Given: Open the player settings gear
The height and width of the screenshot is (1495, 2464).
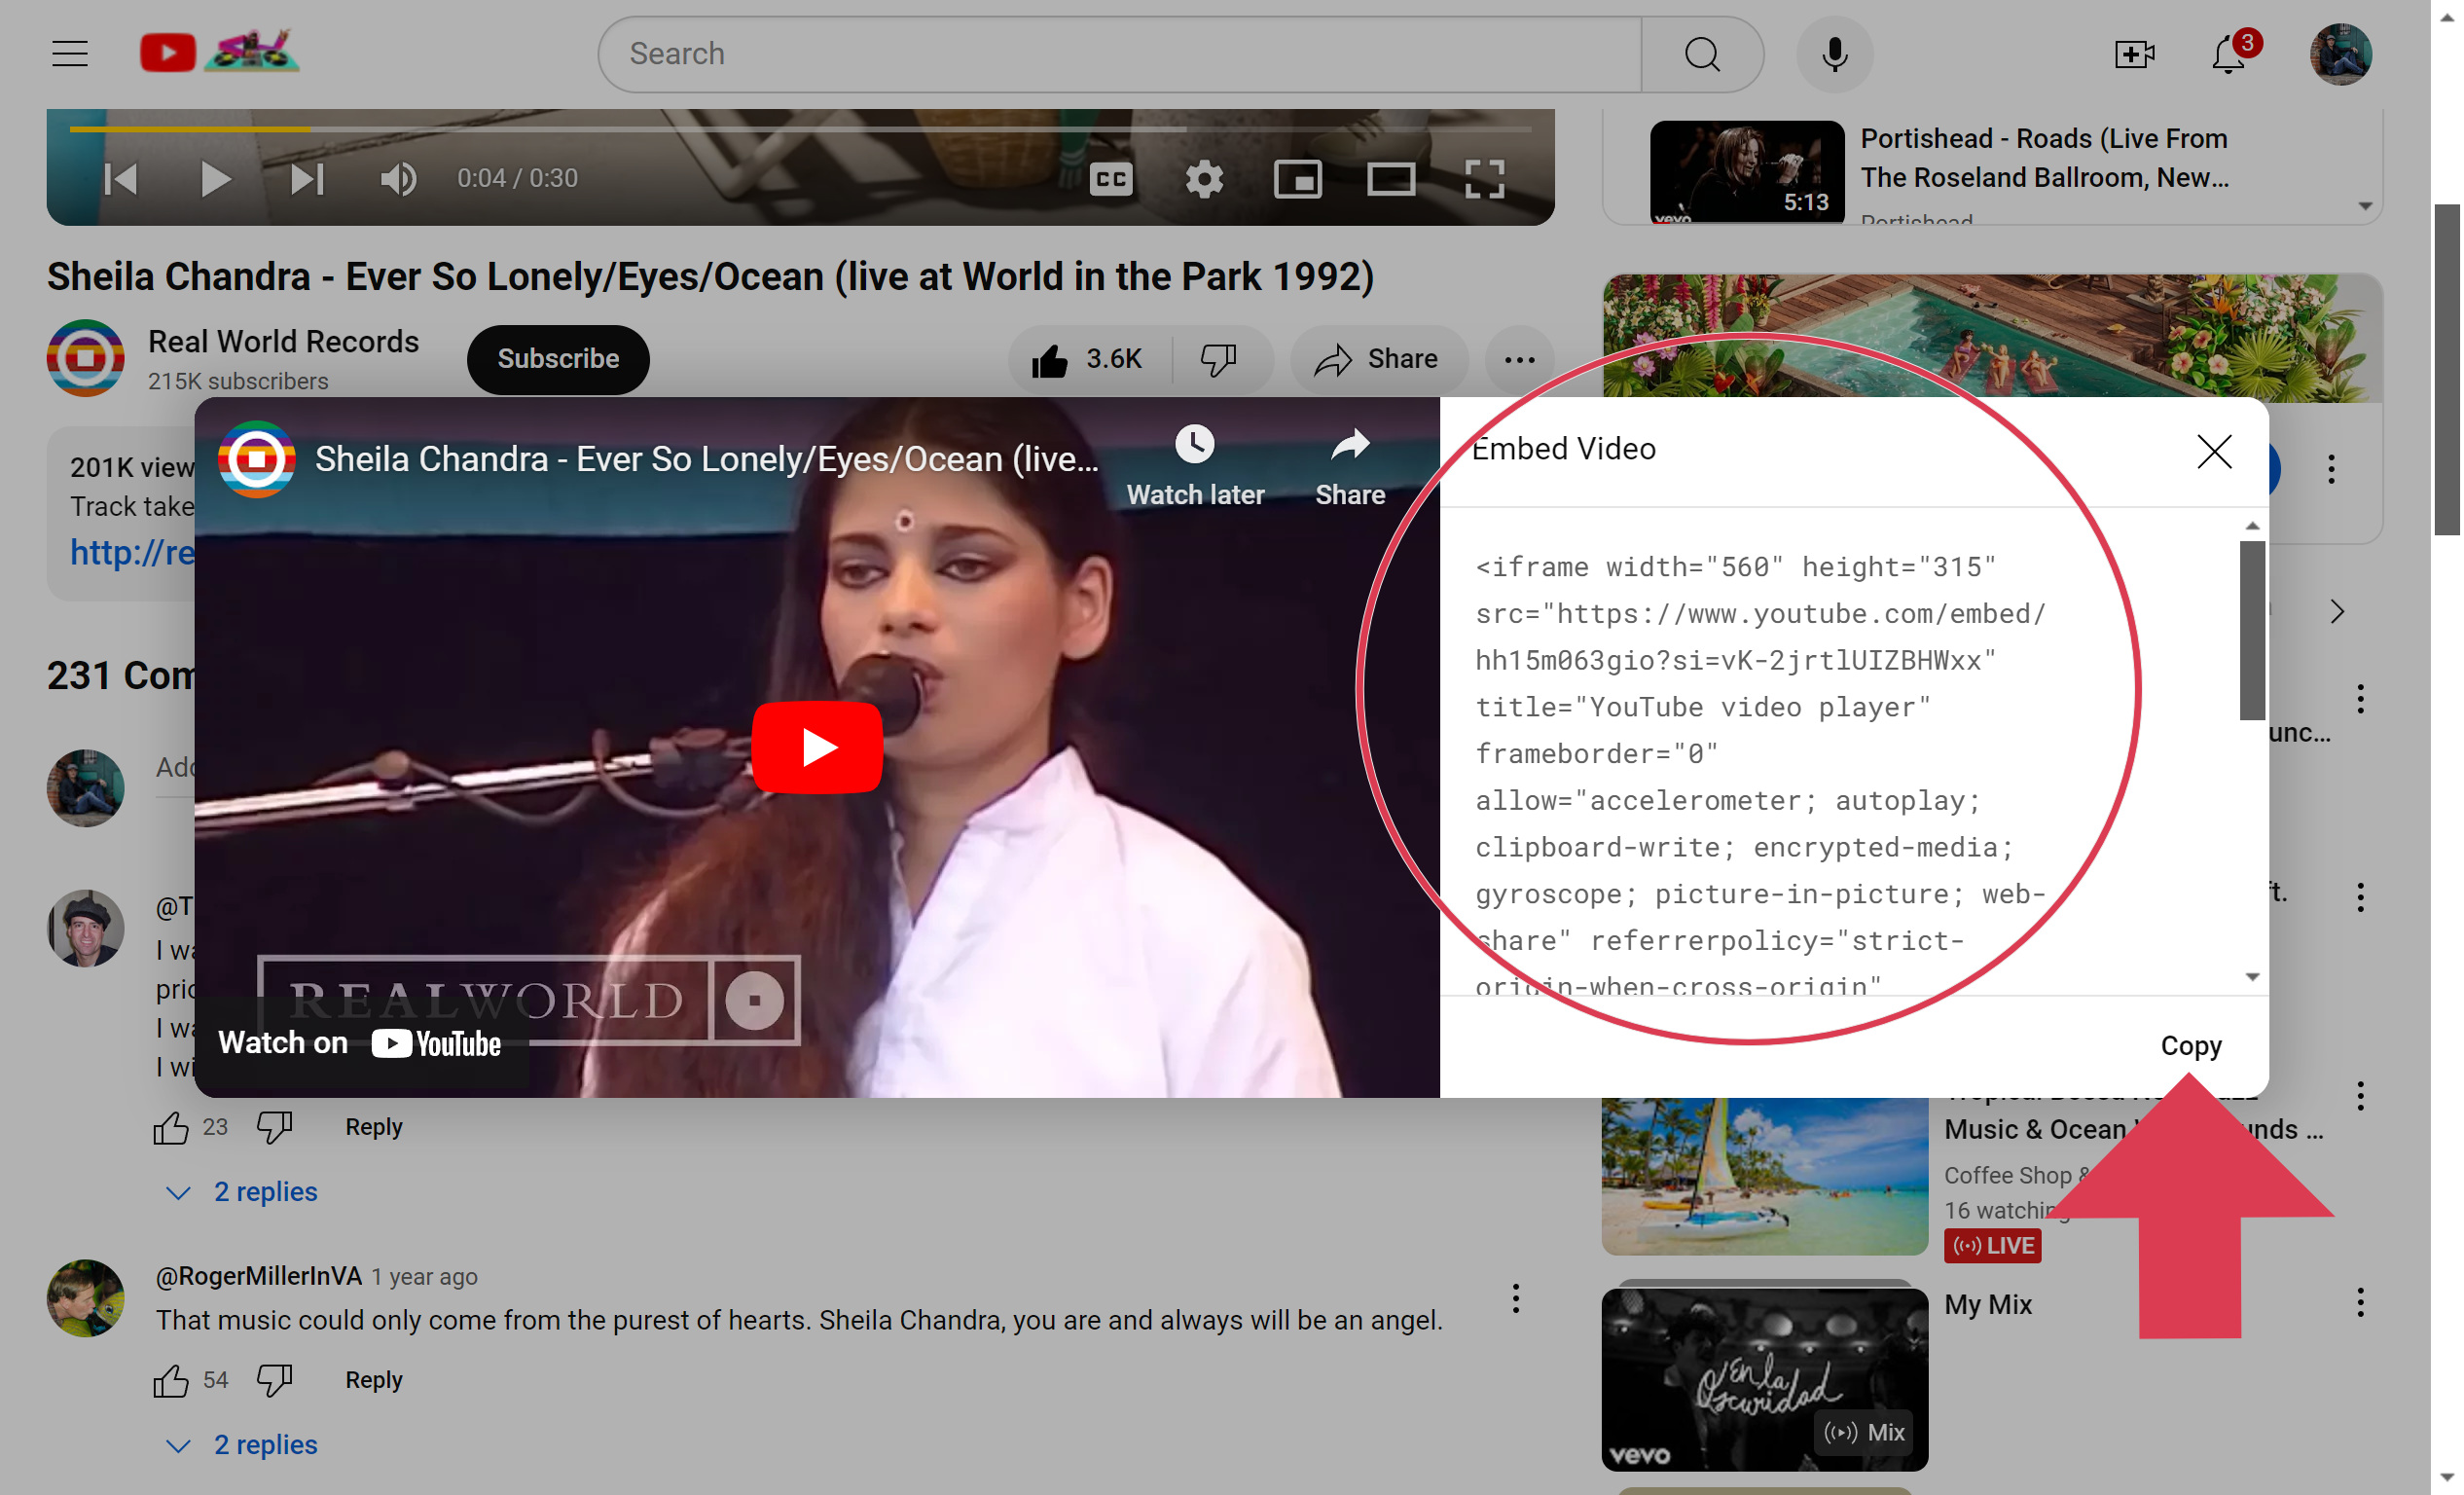Looking at the screenshot, I should 1204,179.
